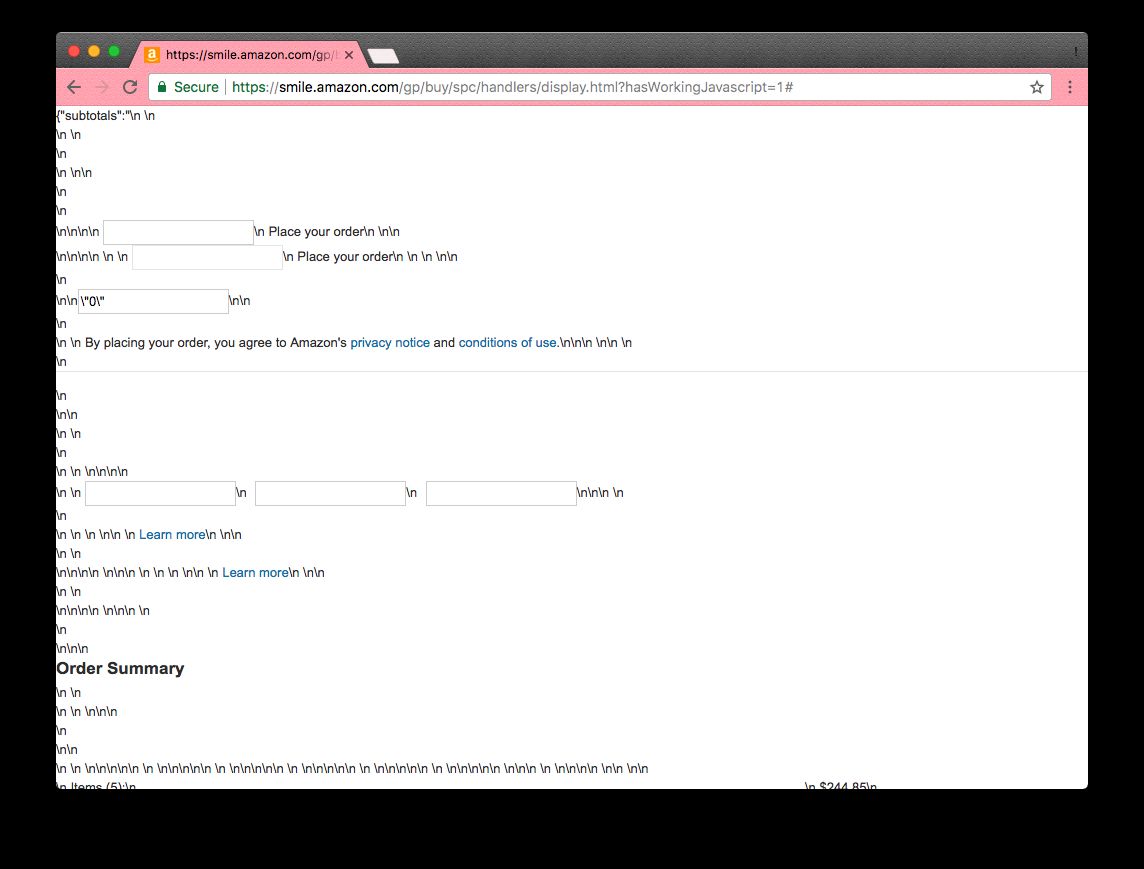
Task: Open the Chrome three-dot menu
Action: pyautogui.click(x=1069, y=87)
